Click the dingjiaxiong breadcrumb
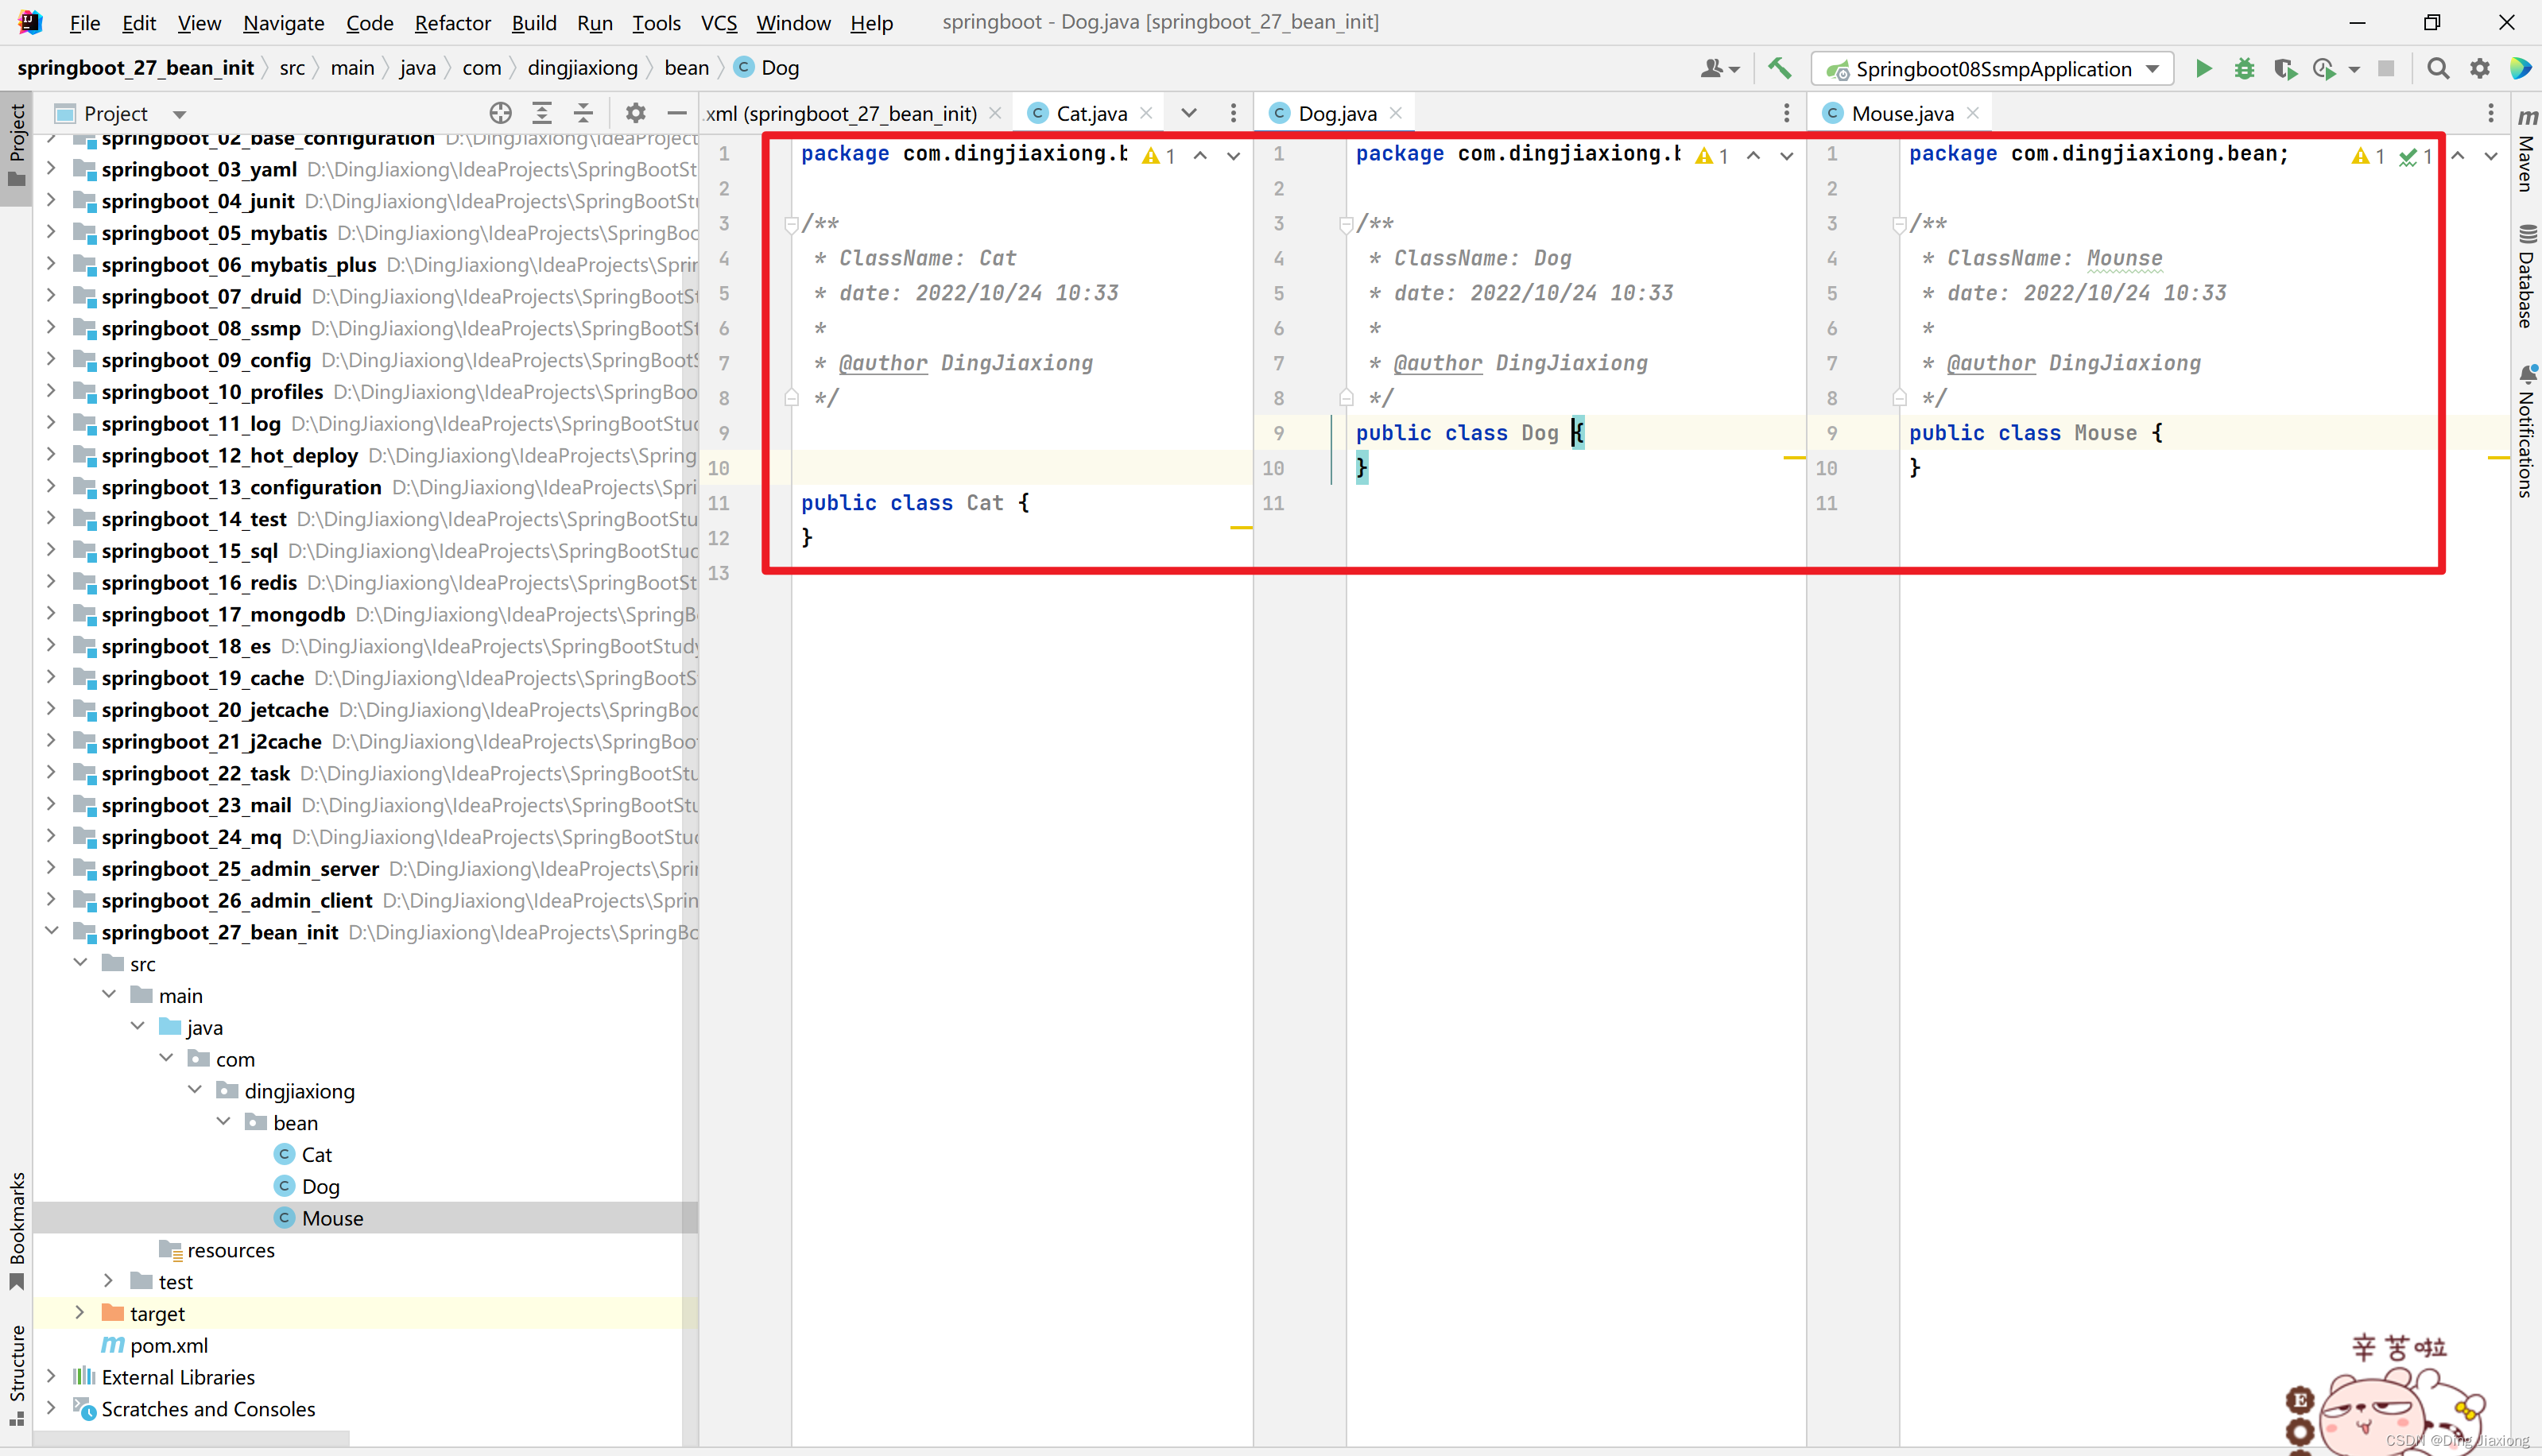This screenshot has height=1456, width=2542. tap(582, 67)
